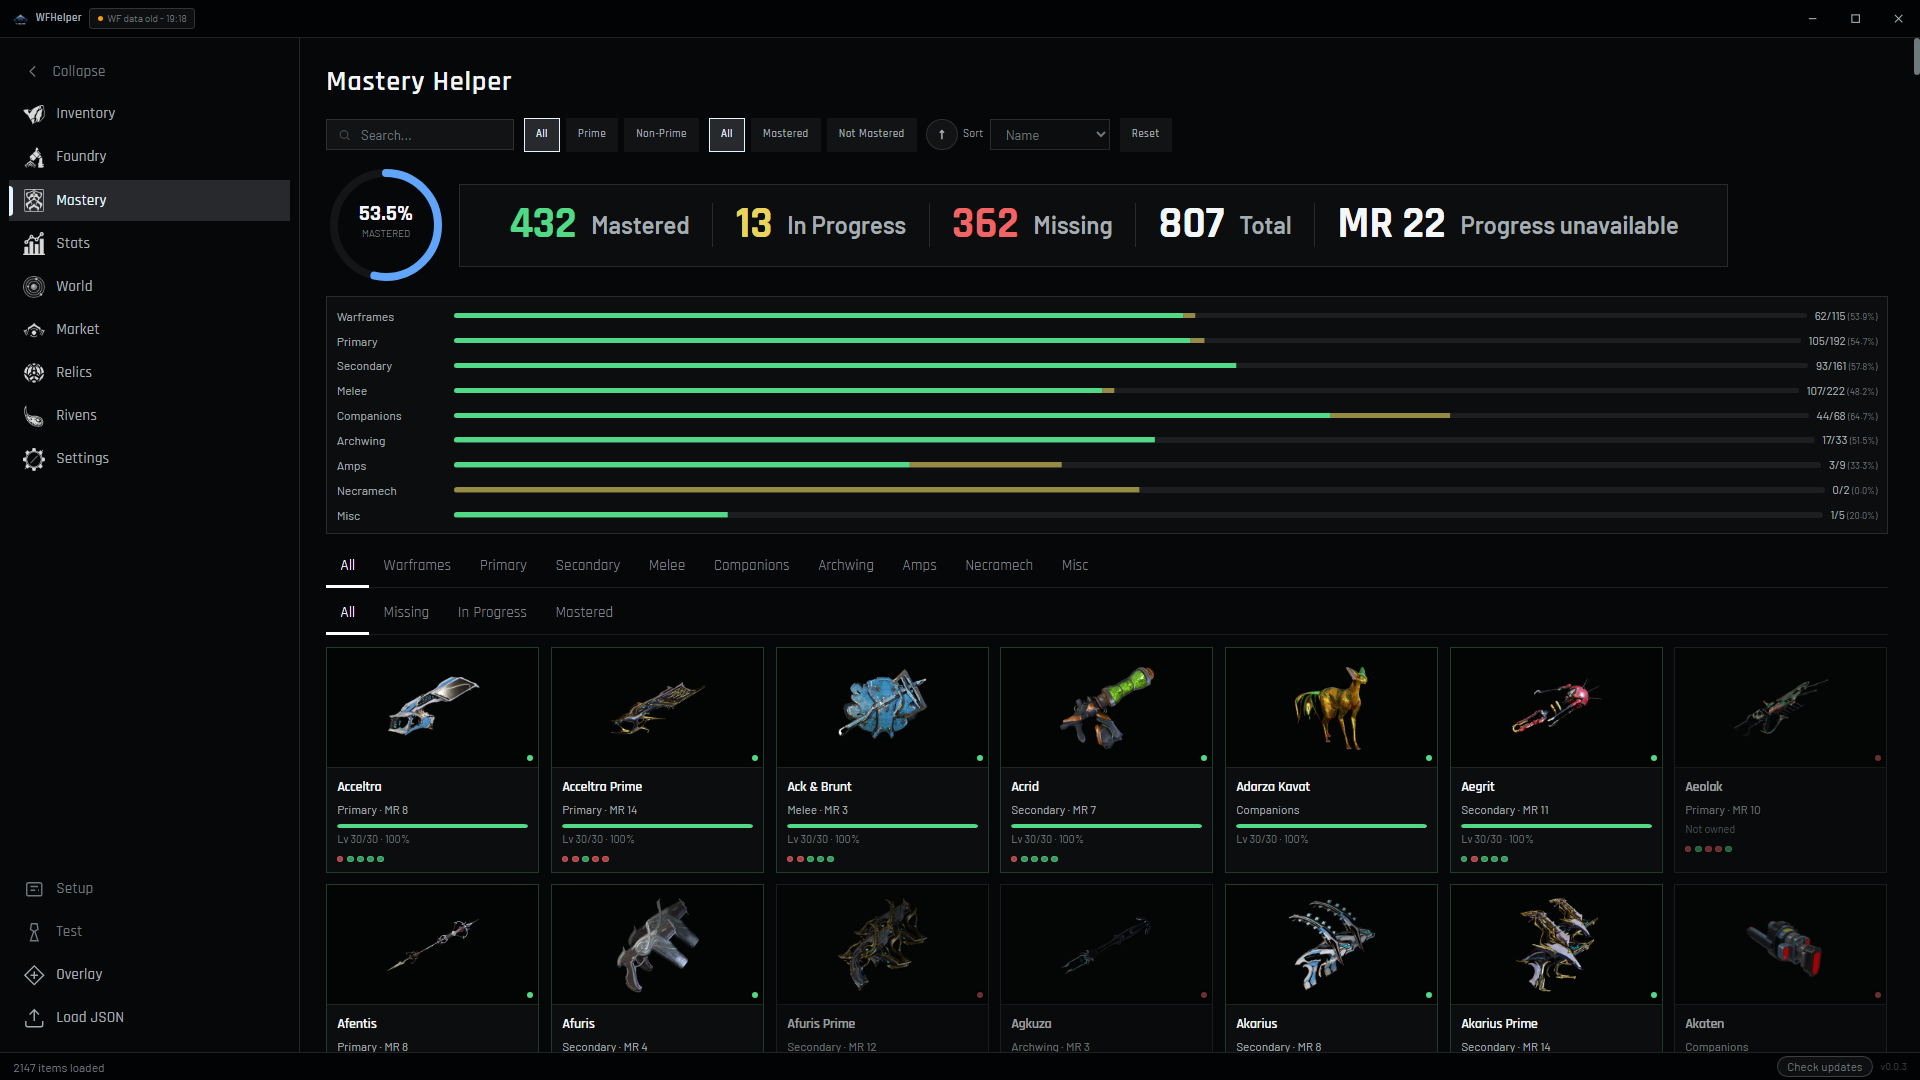Screen dimensions: 1920x1080
Task: Open the Agkuza archwing weapon card
Action: point(1106,968)
